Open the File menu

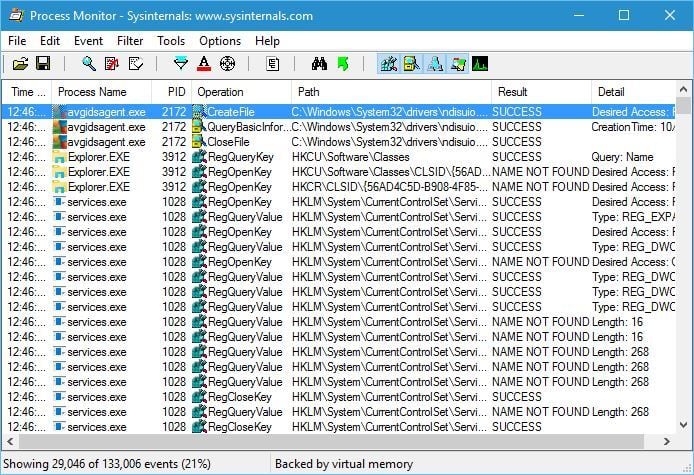pyautogui.click(x=17, y=41)
